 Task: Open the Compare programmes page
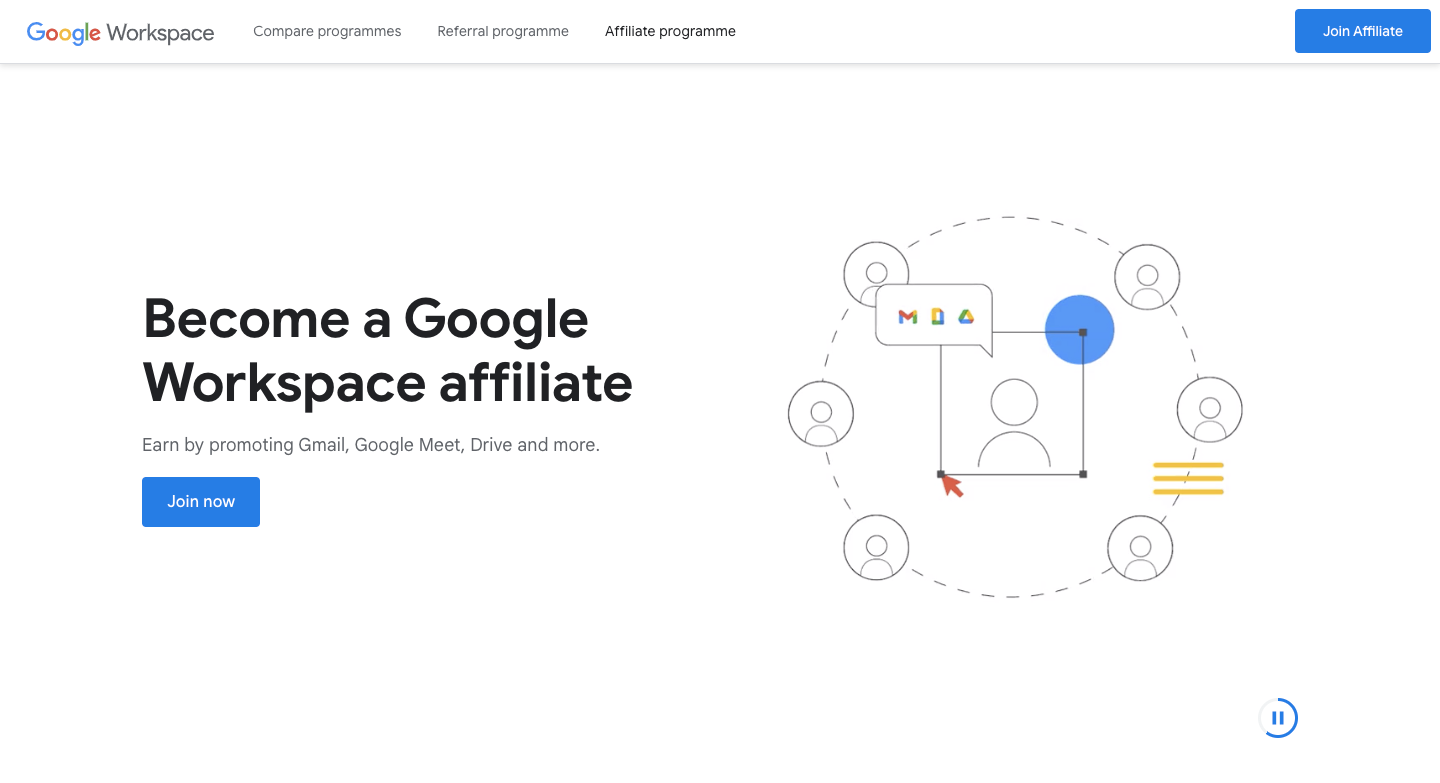pyautogui.click(x=327, y=31)
